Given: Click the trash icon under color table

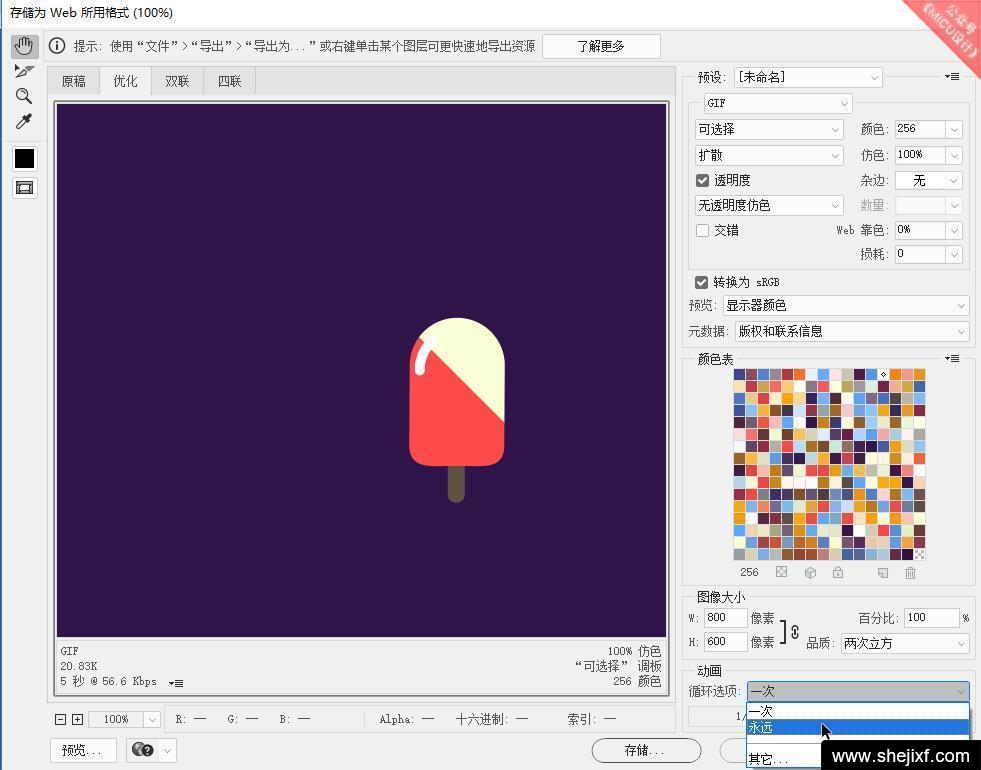Looking at the screenshot, I should tap(910, 573).
